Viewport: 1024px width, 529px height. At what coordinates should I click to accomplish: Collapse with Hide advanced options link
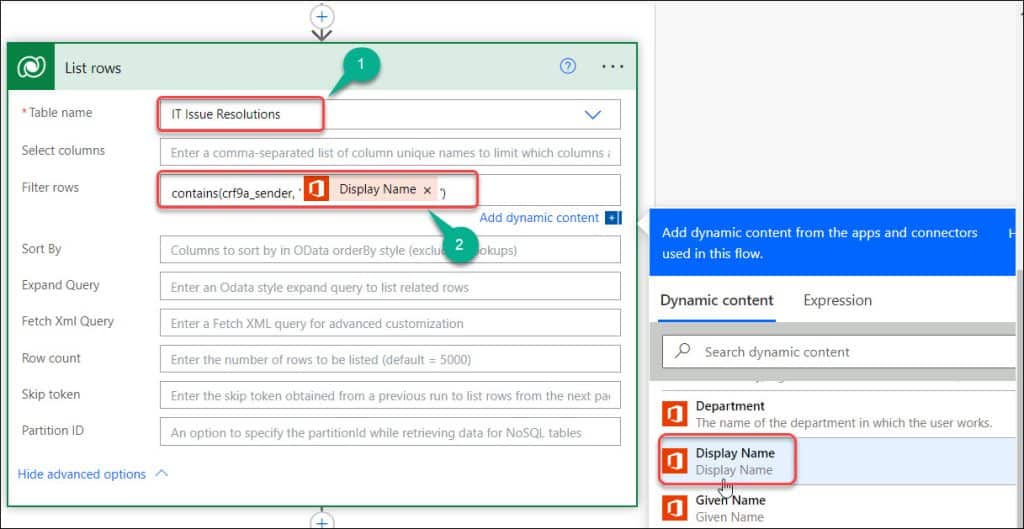click(82, 474)
